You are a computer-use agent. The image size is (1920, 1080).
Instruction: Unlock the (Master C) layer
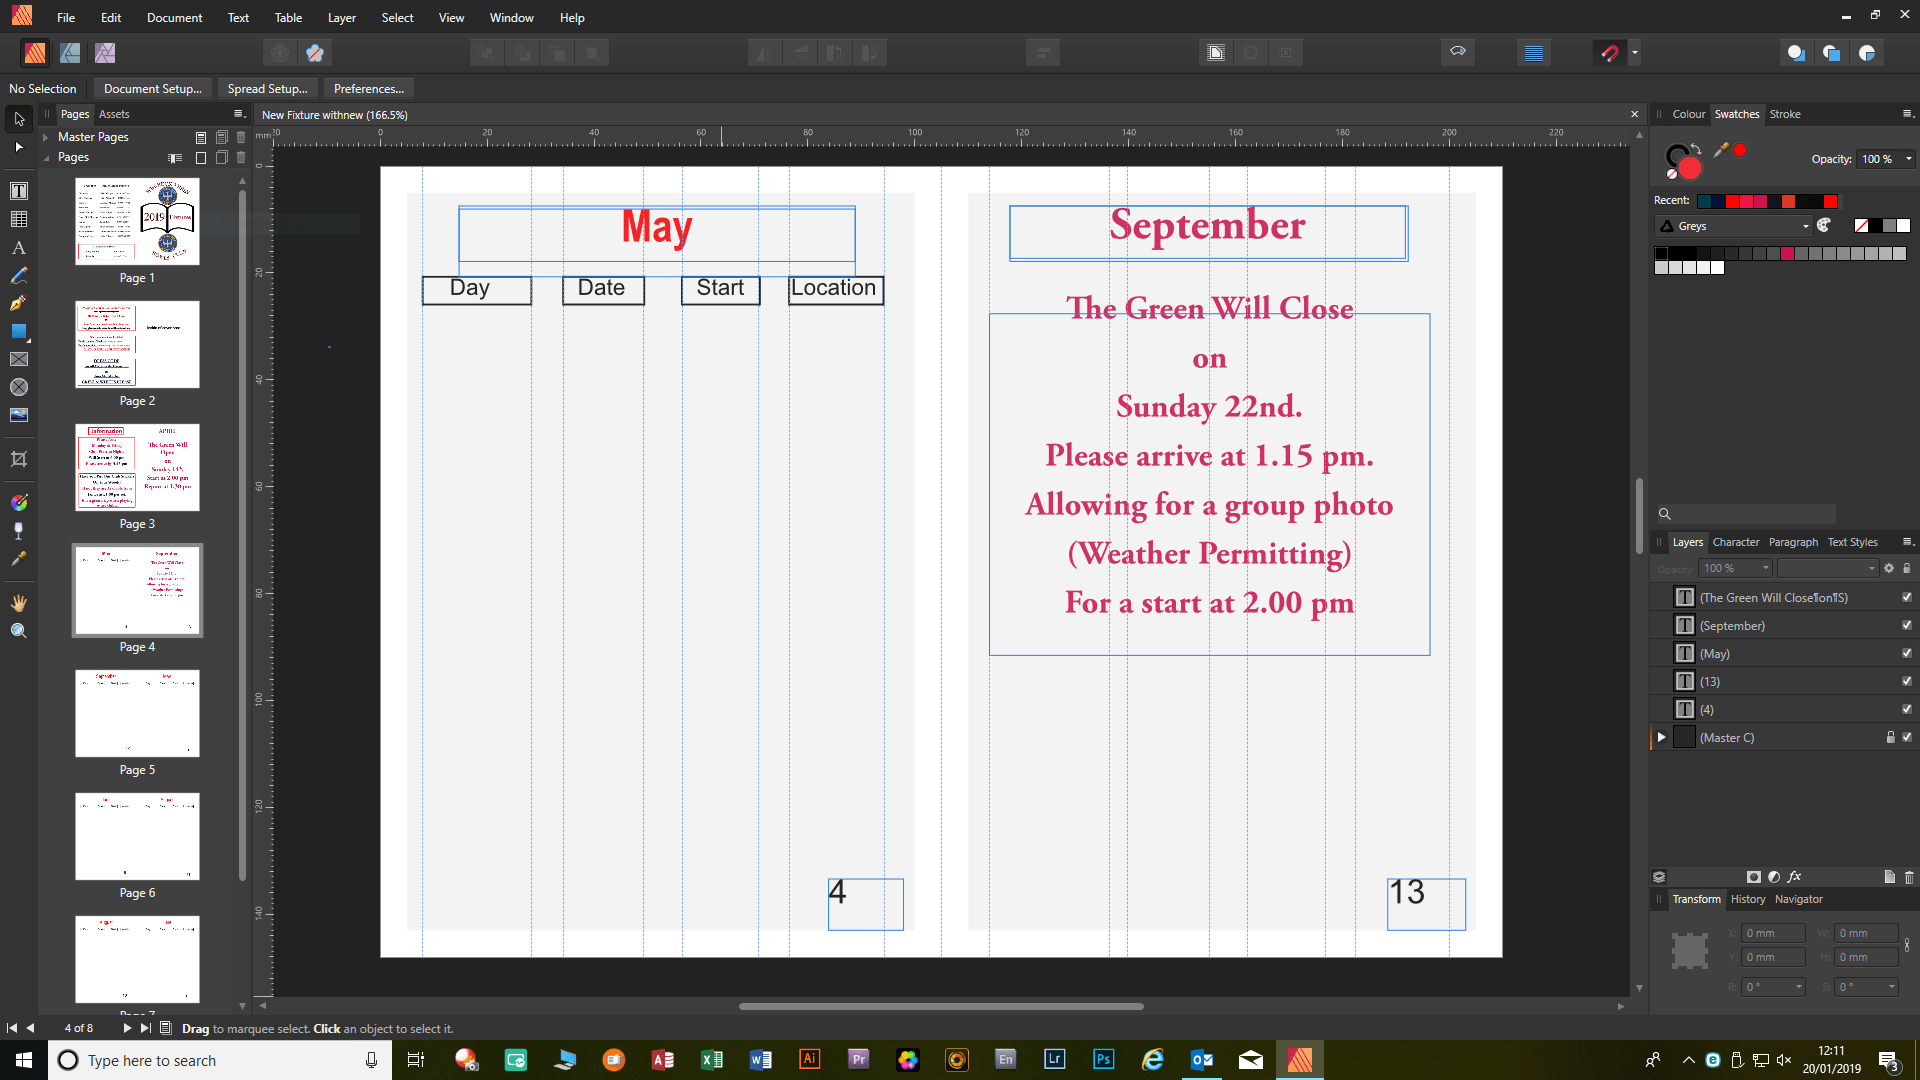(1890, 737)
